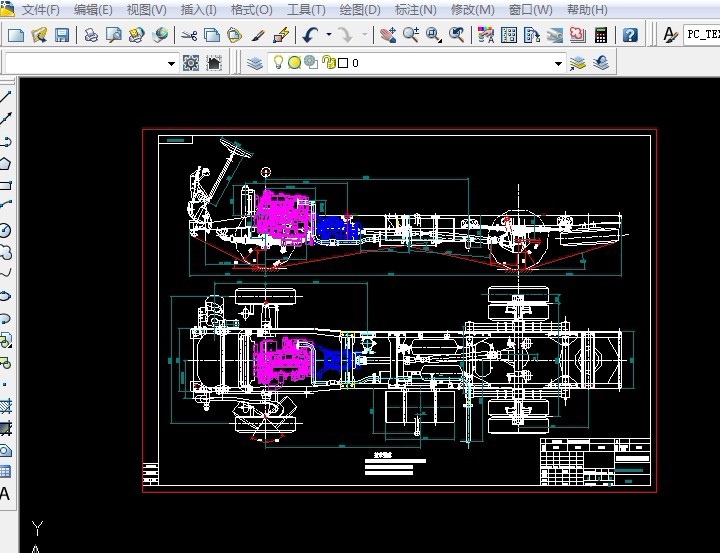
Task: Open the 帮助(H) menu
Action: (587, 9)
